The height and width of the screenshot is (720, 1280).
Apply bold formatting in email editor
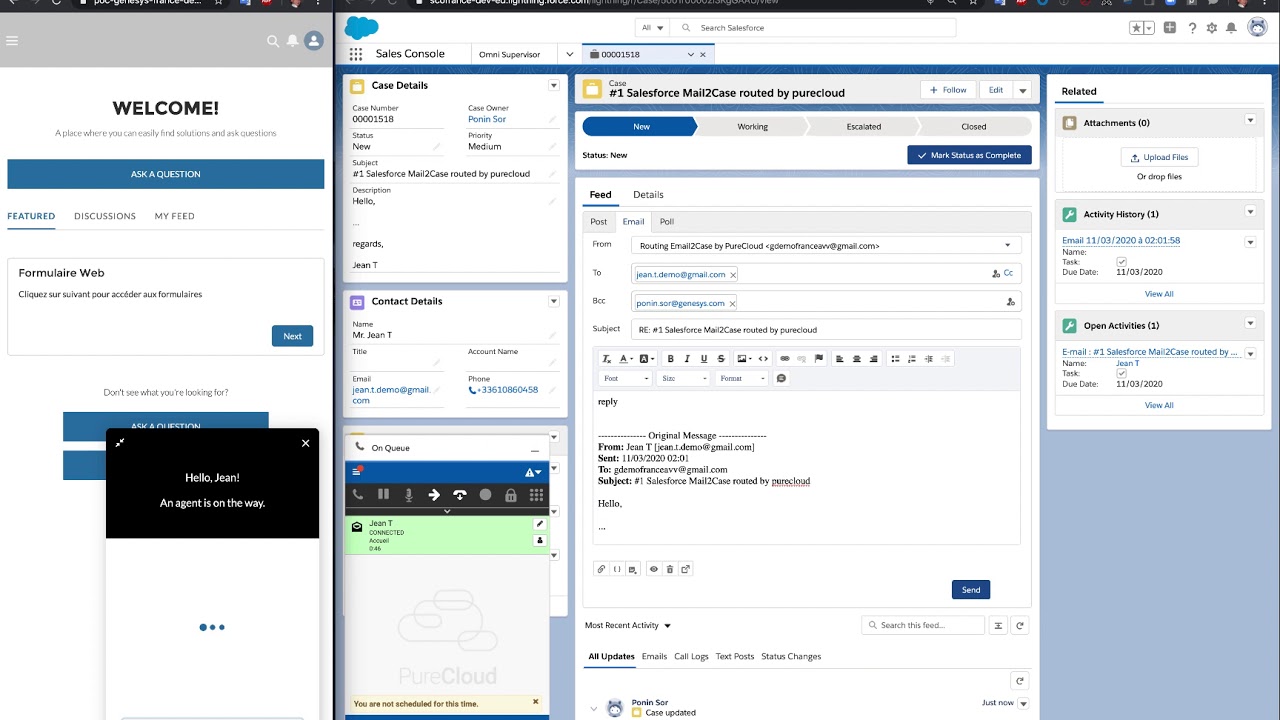(670, 359)
